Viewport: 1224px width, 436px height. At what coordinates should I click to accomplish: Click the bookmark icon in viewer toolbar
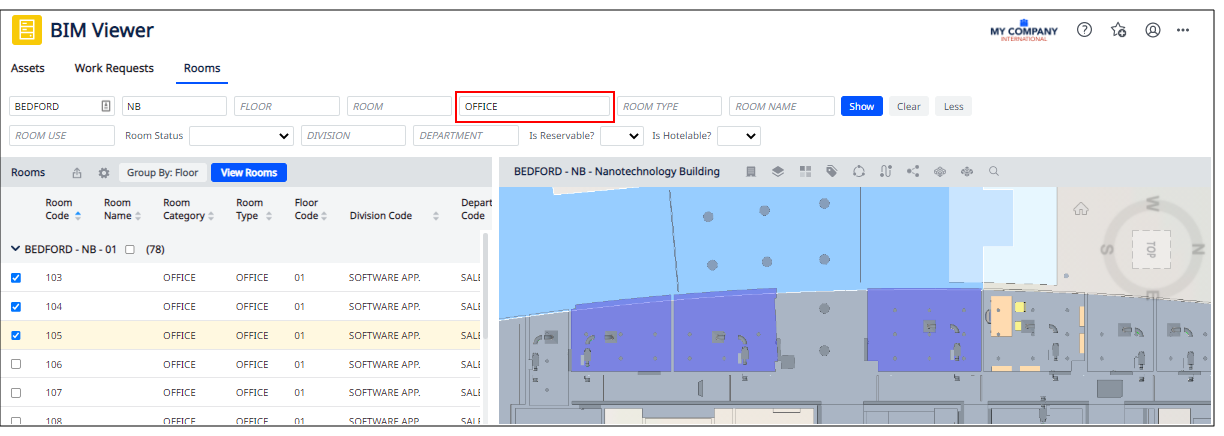pyautogui.click(x=751, y=171)
